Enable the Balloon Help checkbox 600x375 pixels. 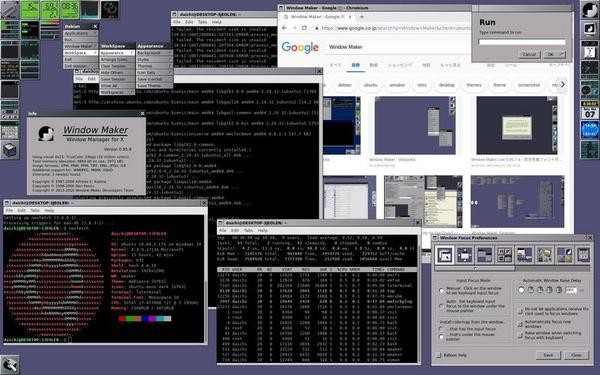(439, 355)
